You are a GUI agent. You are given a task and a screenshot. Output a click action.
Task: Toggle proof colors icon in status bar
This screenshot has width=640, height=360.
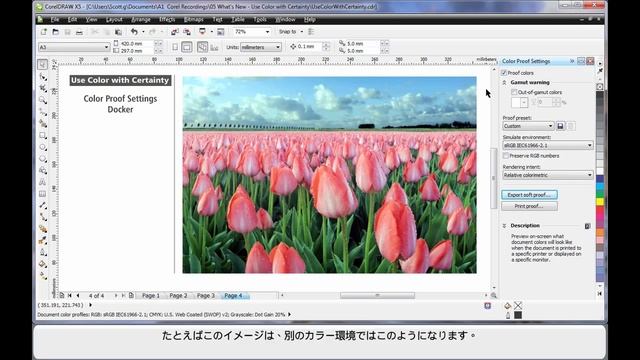tap(487, 306)
